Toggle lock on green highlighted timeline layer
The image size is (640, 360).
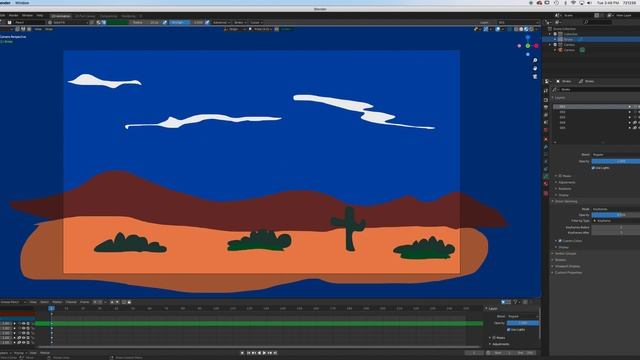coord(28,323)
